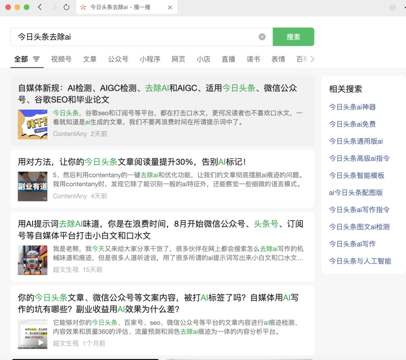This screenshot has height=360, width=406.
Task: Open related search 今日头条ai神器
Action: 352,107
